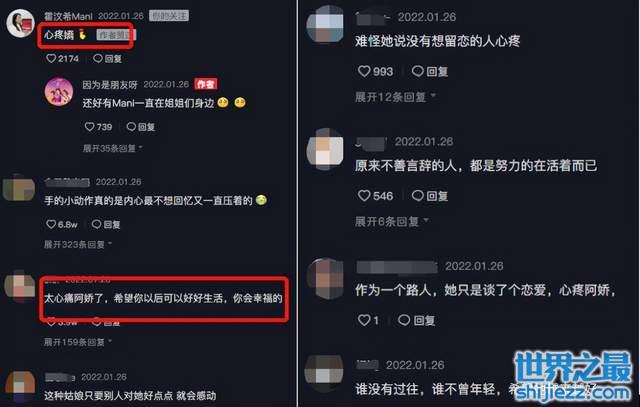Screen dimensions: 640x407
Task: Expand the 12 replies thread
Action: [x=395, y=97]
